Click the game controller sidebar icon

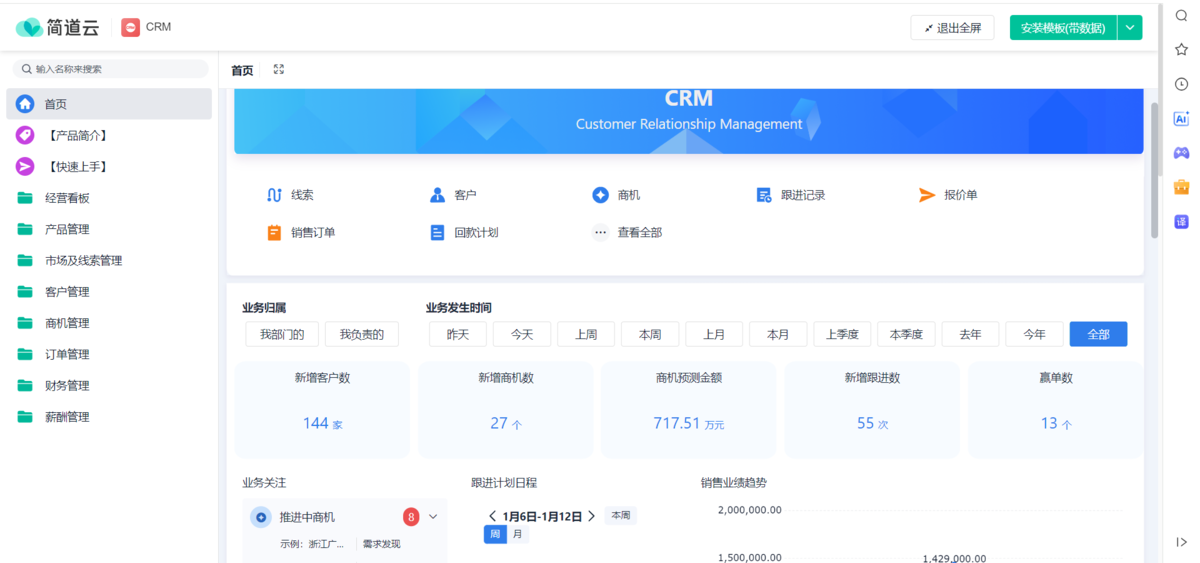coord(1181,153)
